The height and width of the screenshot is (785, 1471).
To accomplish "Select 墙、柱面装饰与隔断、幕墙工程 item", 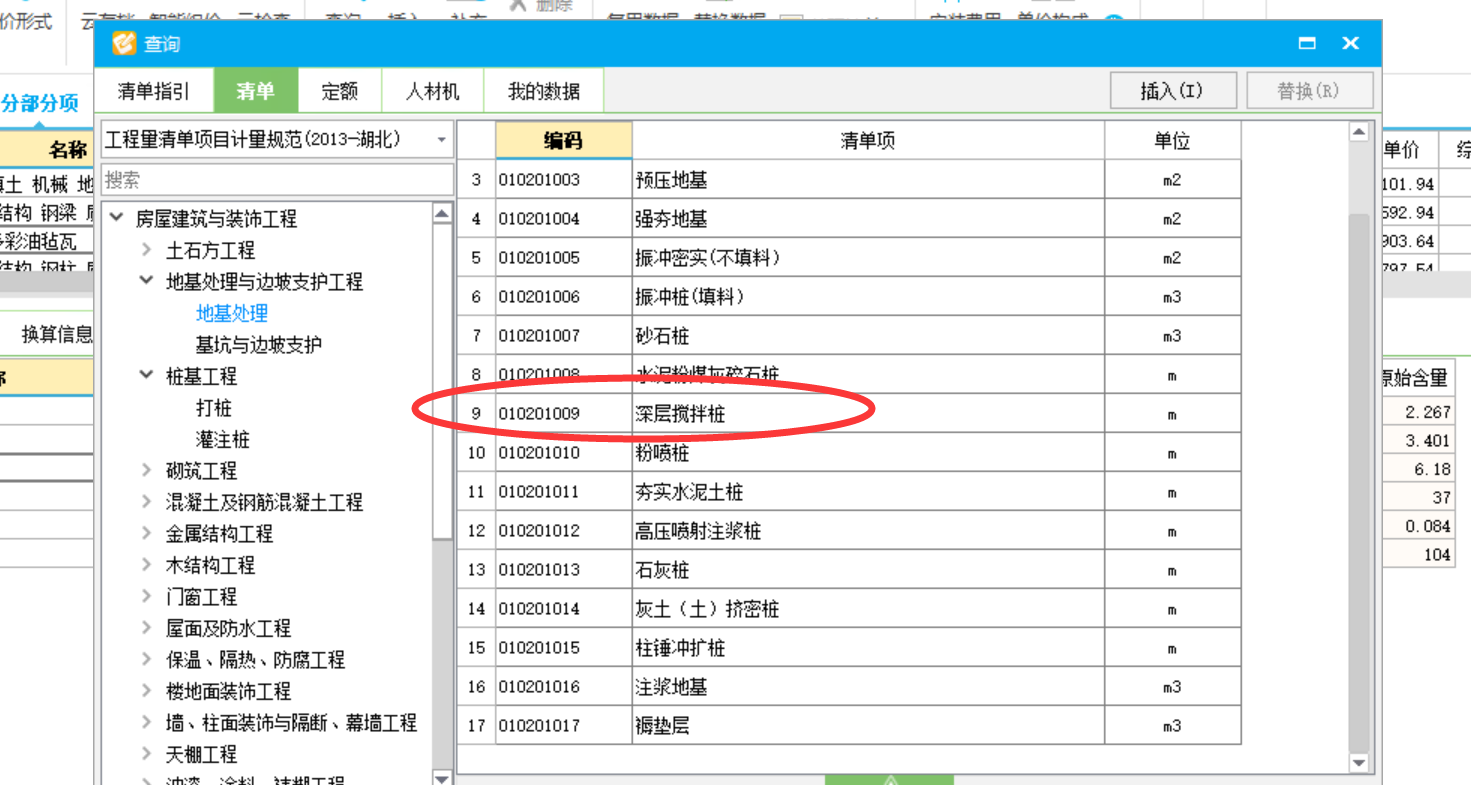I will (291, 722).
